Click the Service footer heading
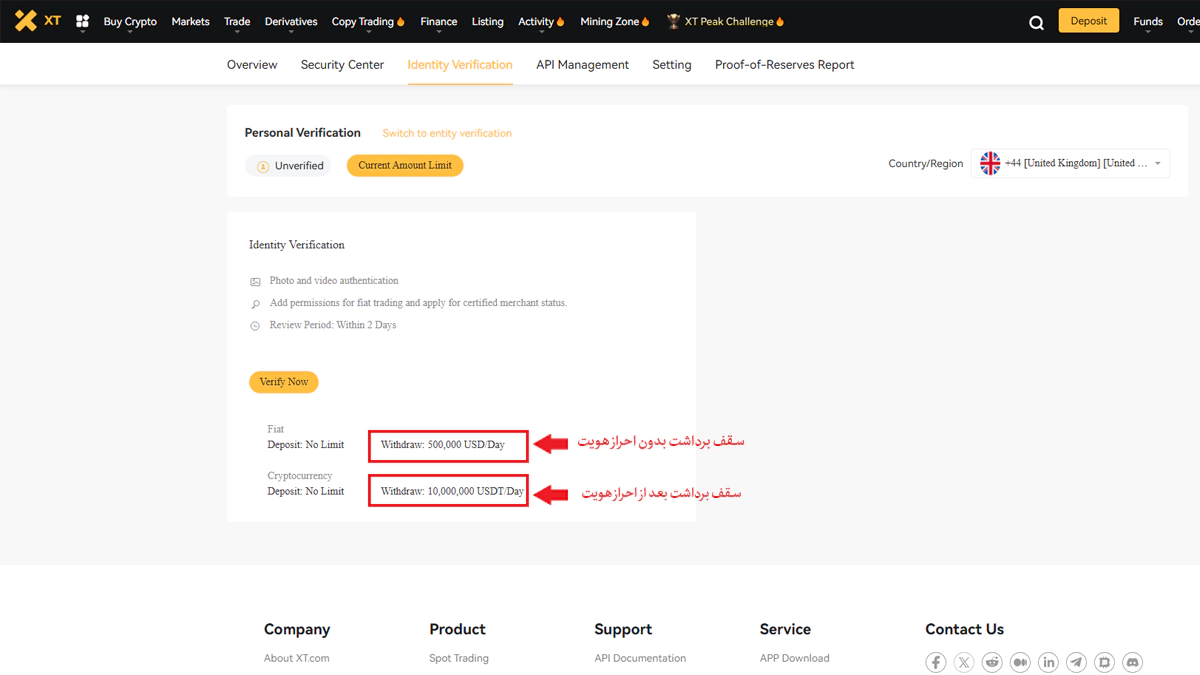The image size is (1200, 675). point(785,629)
